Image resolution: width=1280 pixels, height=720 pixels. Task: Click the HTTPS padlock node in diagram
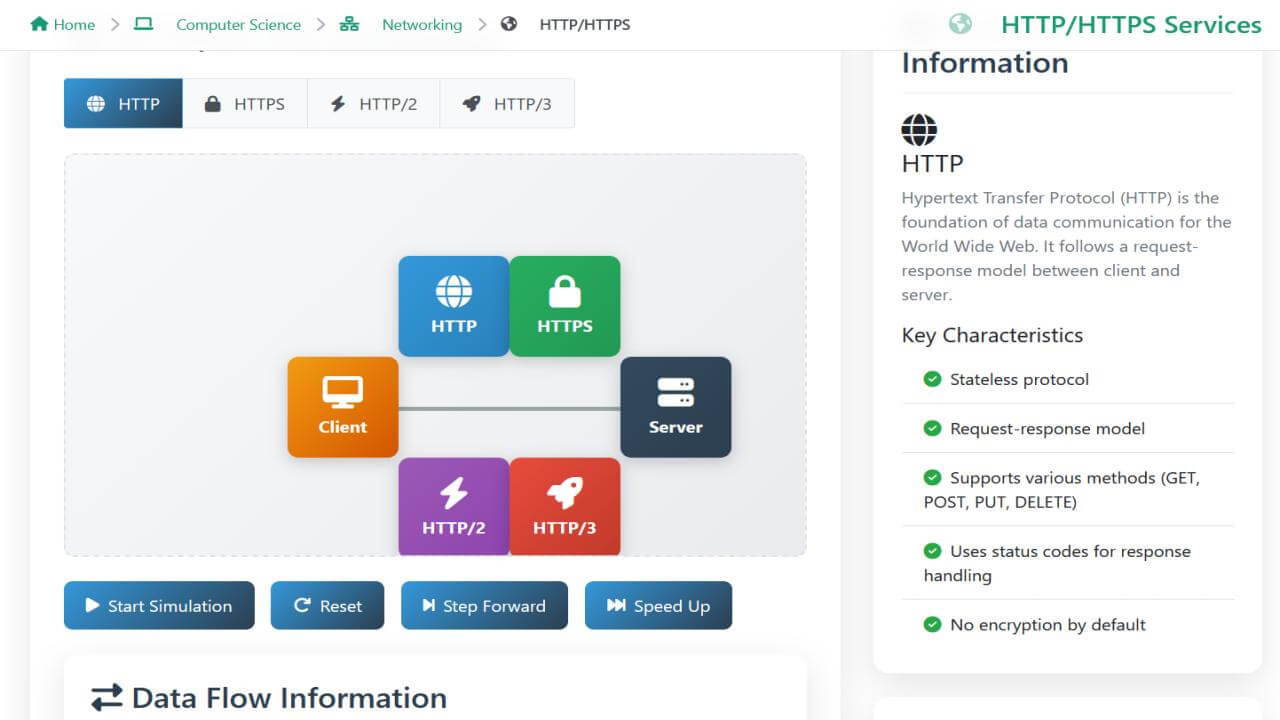pyautogui.click(x=565, y=306)
